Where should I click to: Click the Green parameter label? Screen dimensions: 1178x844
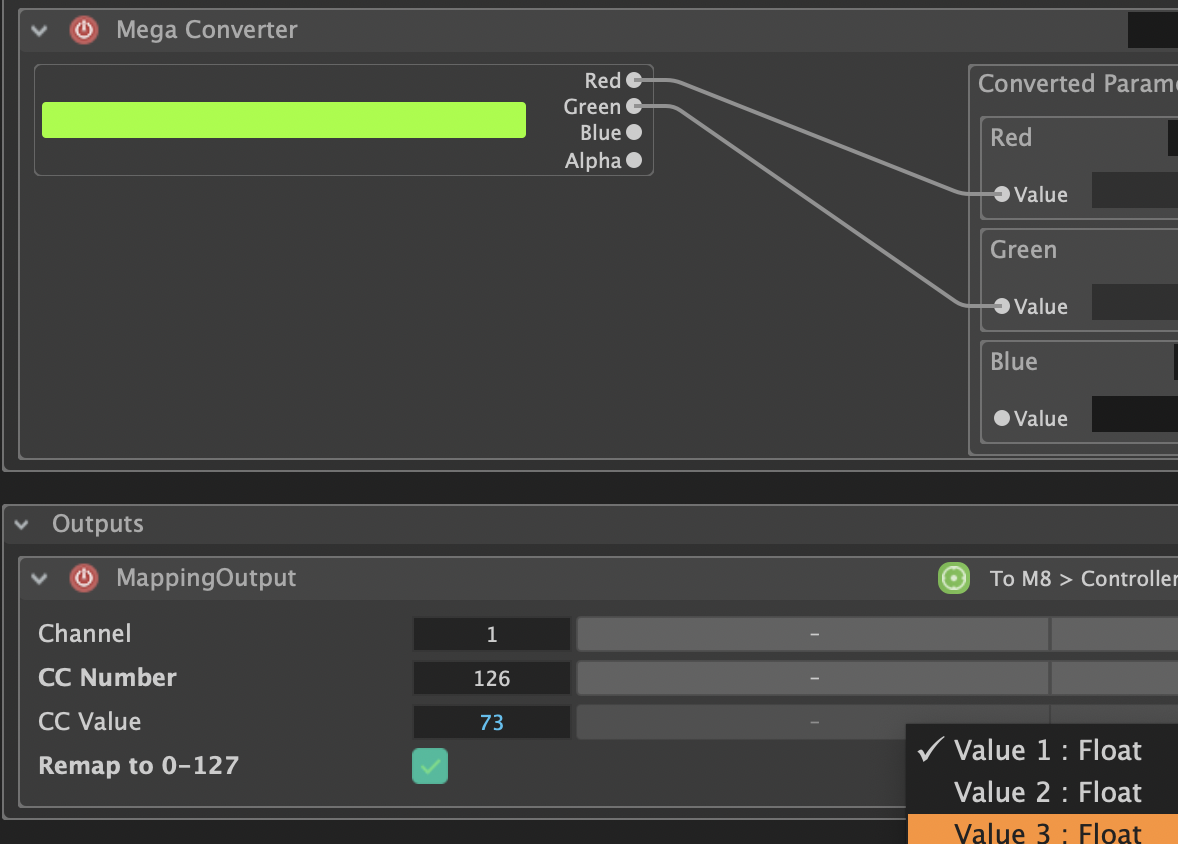pyautogui.click(x=1023, y=250)
